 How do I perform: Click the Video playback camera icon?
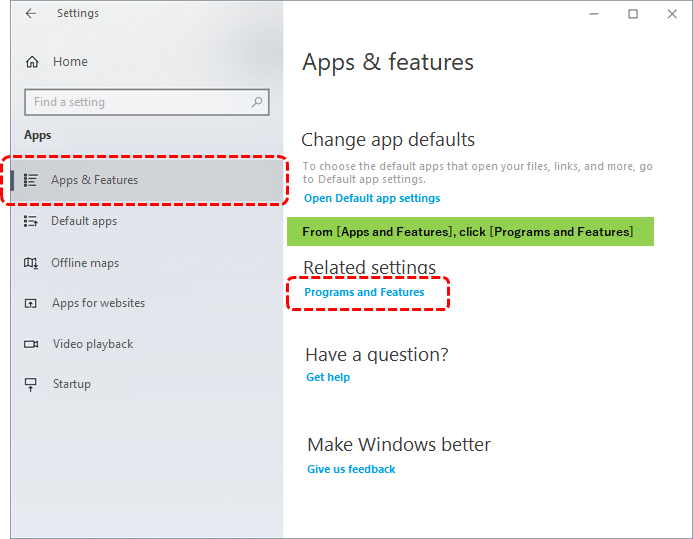pyautogui.click(x=31, y=344)
